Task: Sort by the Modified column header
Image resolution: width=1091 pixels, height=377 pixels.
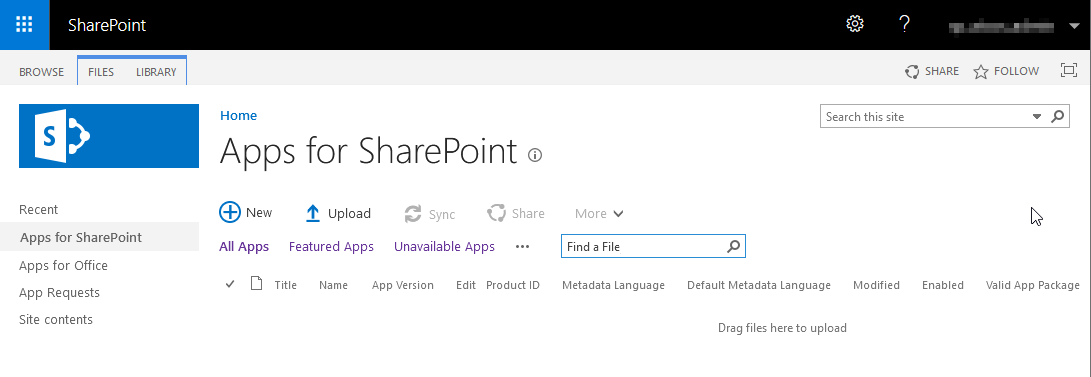Action: tap(877, 285)
